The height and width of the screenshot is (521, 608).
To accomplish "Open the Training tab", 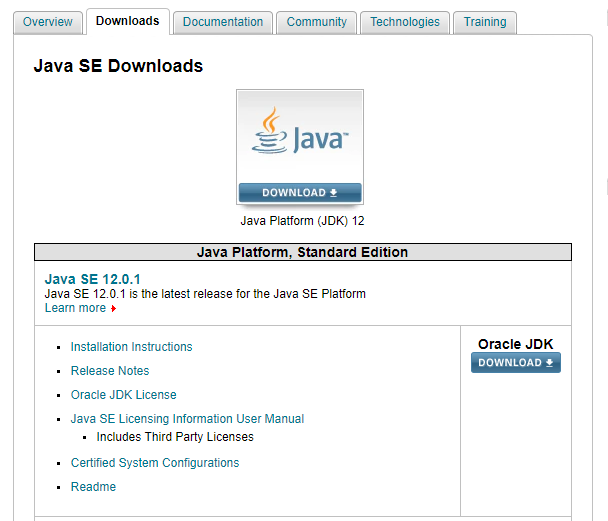I will (x=485, y=22).
